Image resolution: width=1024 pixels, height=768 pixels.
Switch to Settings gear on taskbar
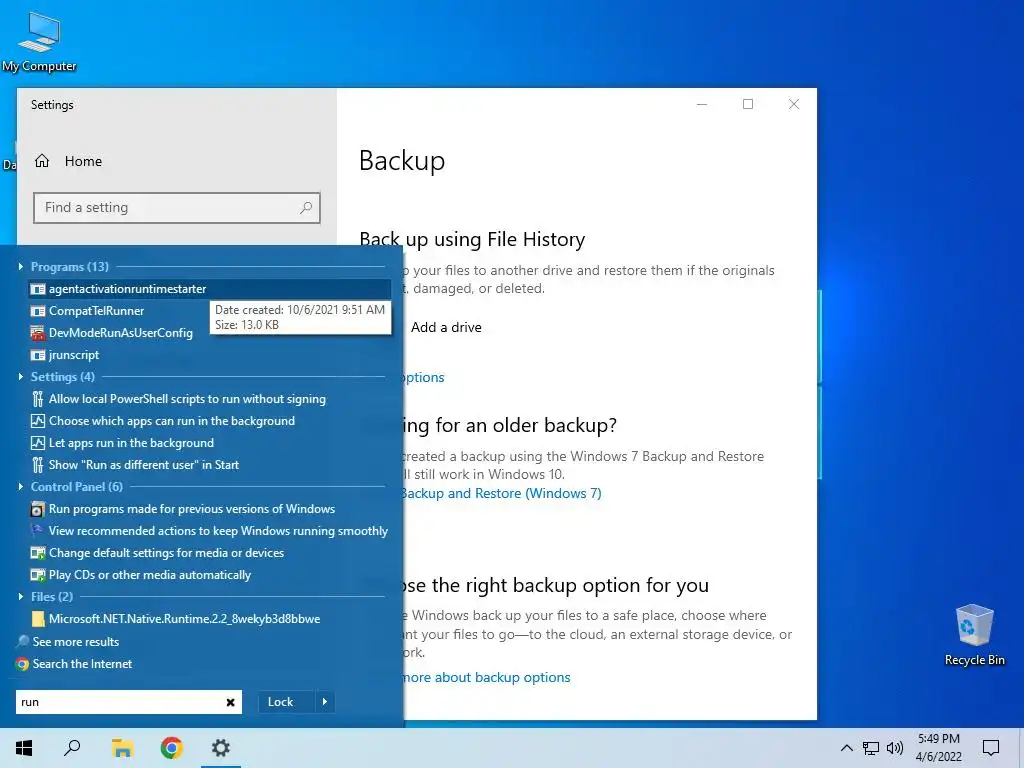(x=221, y=748)
